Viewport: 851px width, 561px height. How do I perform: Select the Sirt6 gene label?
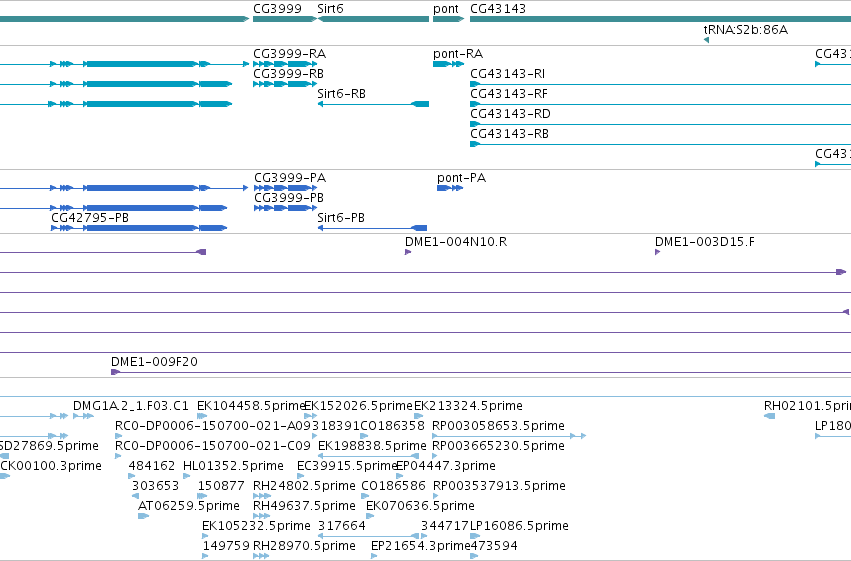tap(331, 9)
